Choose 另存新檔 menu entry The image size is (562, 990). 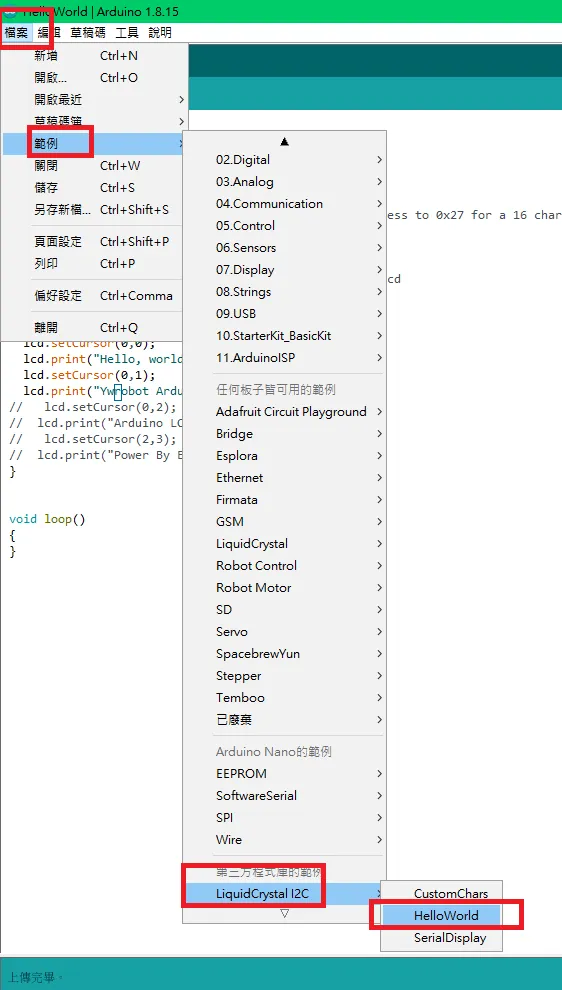pos(93,210)
